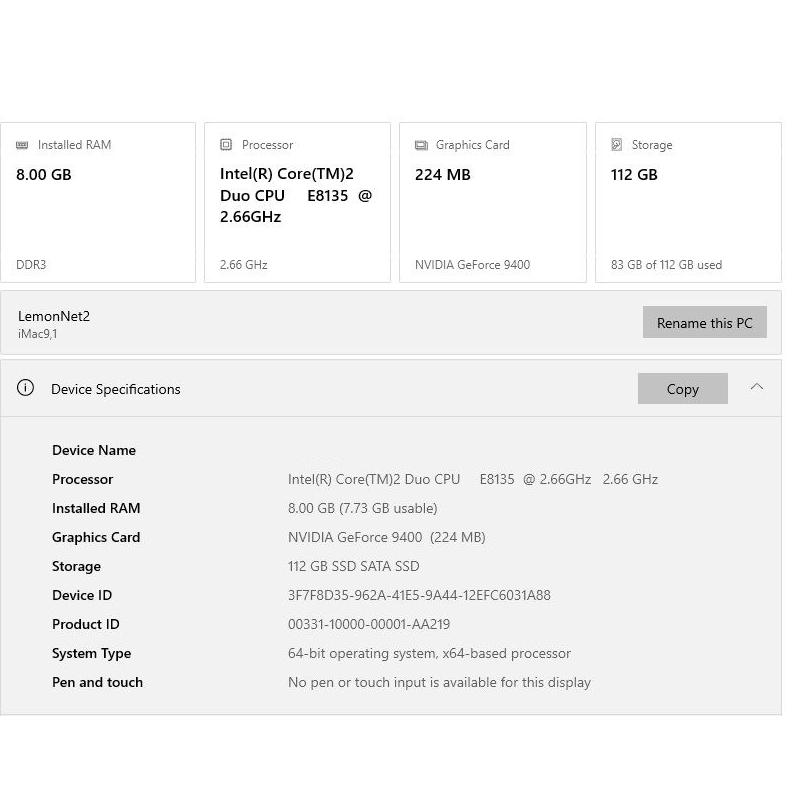This screenshot has height=800, width=800.
Task: Click NVIDIA GeForce 9400 in Graphics card
Action: [472, 265]
